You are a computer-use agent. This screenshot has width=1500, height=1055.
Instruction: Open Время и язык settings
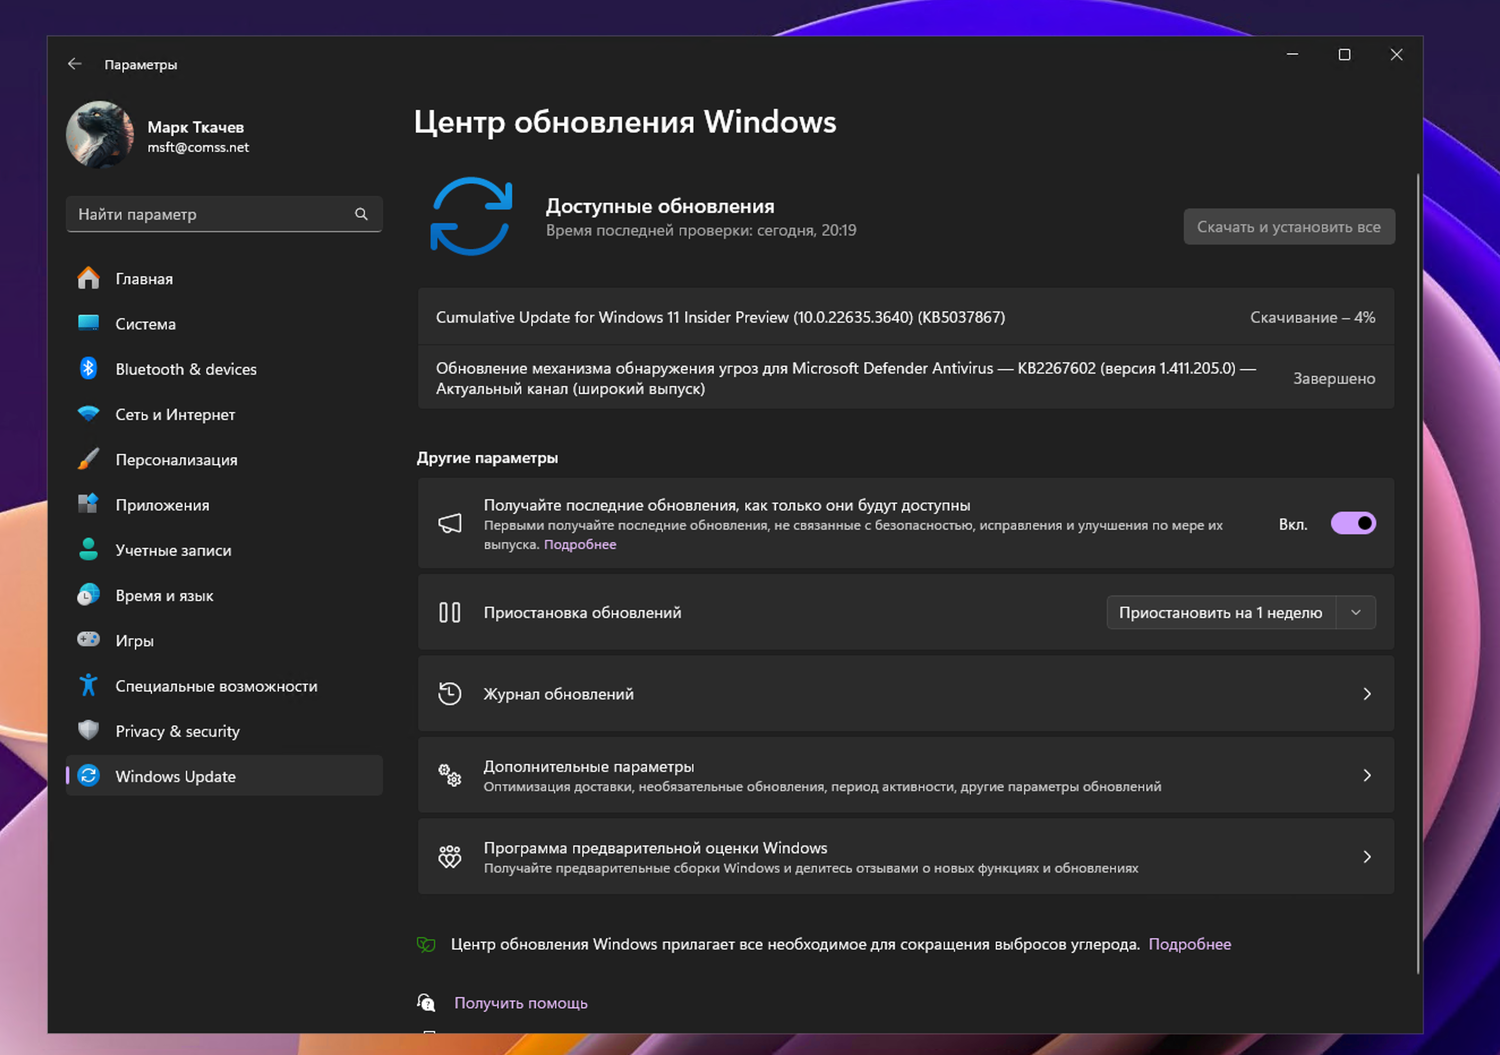[x=224, y=595]
